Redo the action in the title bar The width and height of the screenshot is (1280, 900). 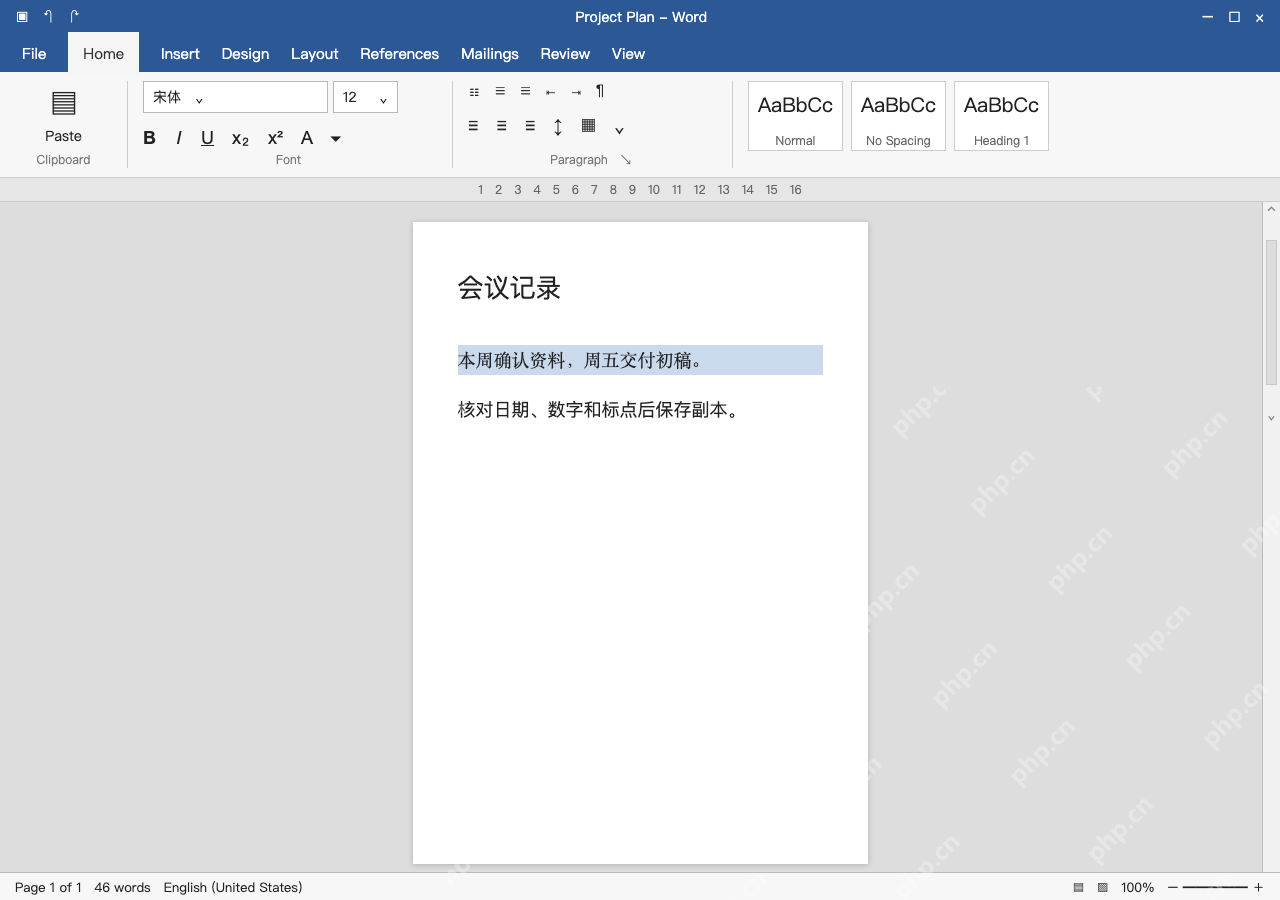(74, 17)
